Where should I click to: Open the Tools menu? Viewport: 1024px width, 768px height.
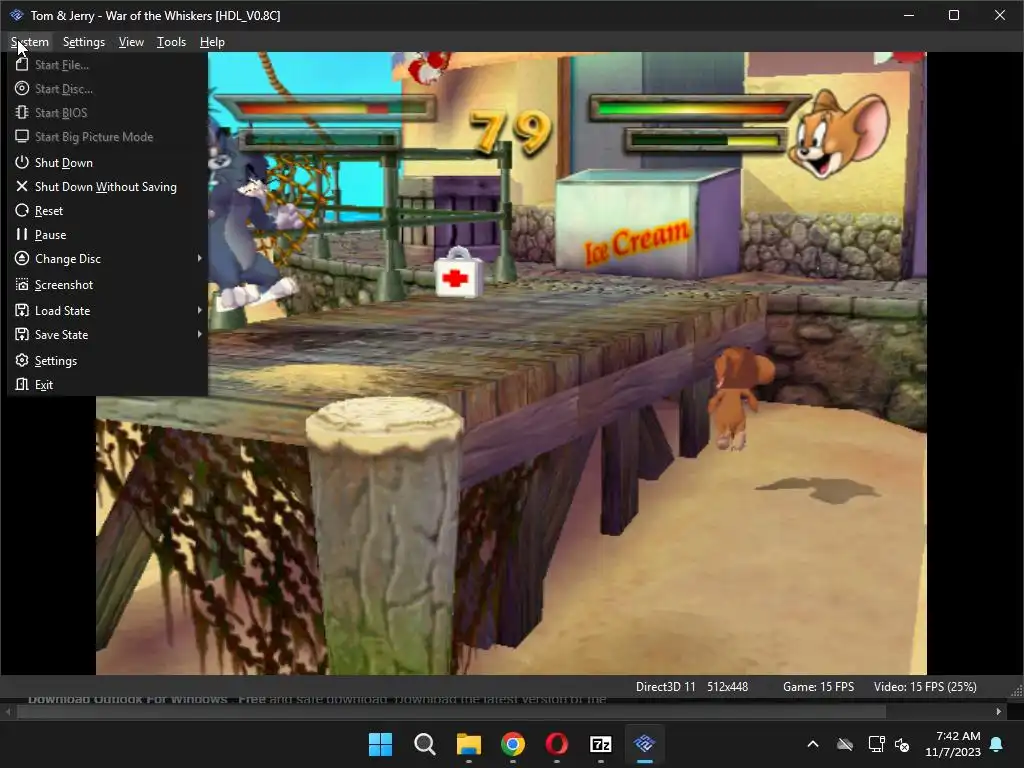coord(171,42)
